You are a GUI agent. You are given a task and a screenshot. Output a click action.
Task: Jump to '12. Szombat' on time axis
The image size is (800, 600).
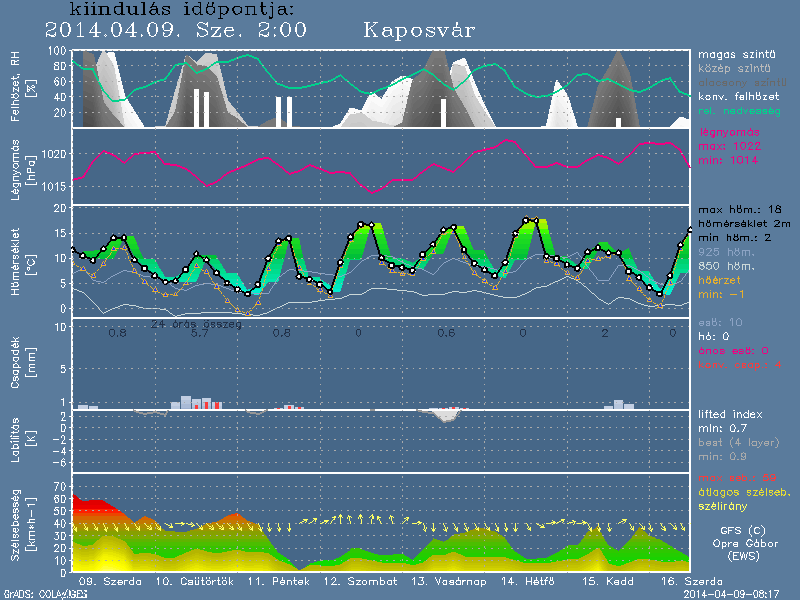click(x=360, y=581)
